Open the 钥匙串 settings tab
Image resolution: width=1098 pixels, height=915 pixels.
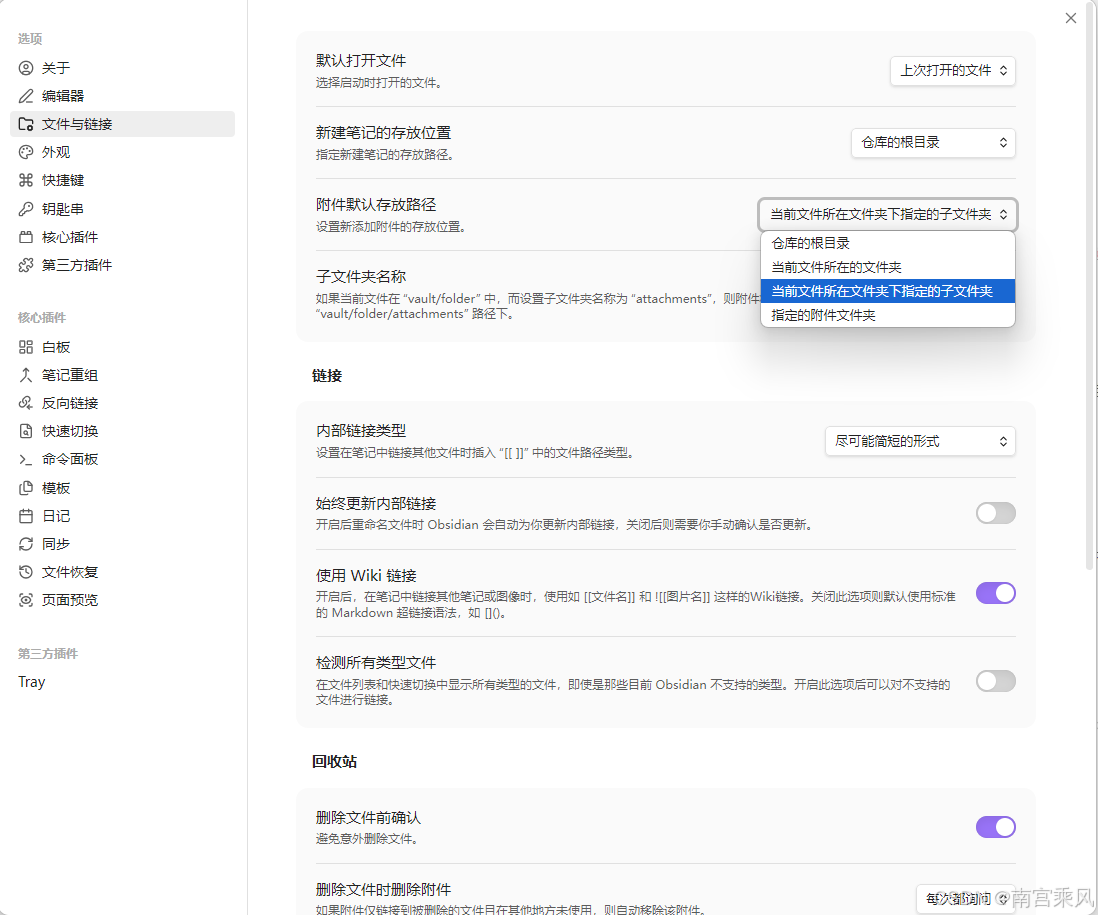(123, 209)
